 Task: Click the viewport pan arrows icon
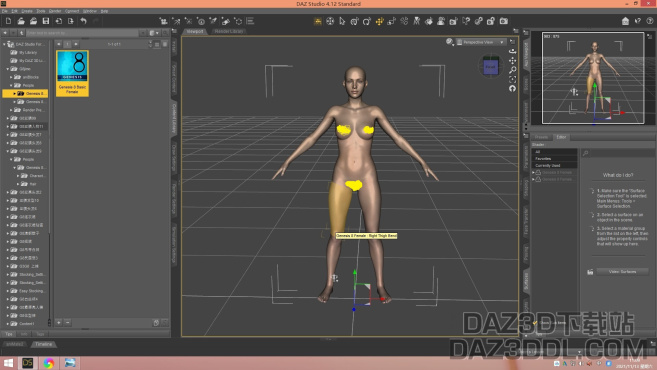pos(512,61)
